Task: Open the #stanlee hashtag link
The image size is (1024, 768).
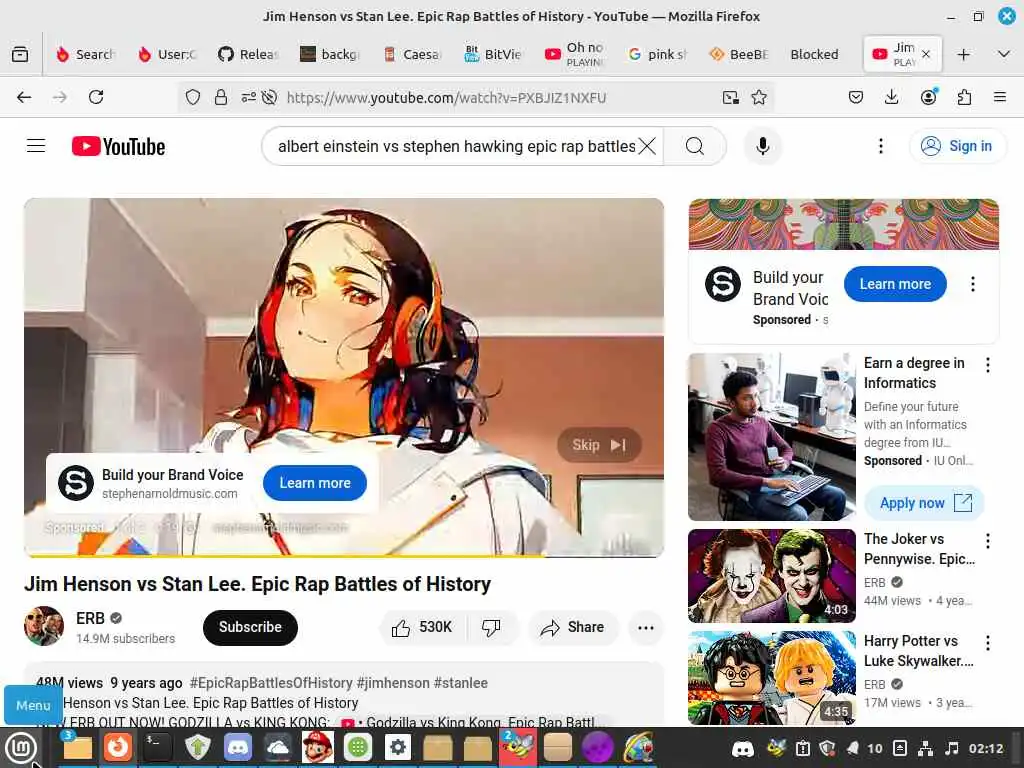Action: click(x=460, y=683)
